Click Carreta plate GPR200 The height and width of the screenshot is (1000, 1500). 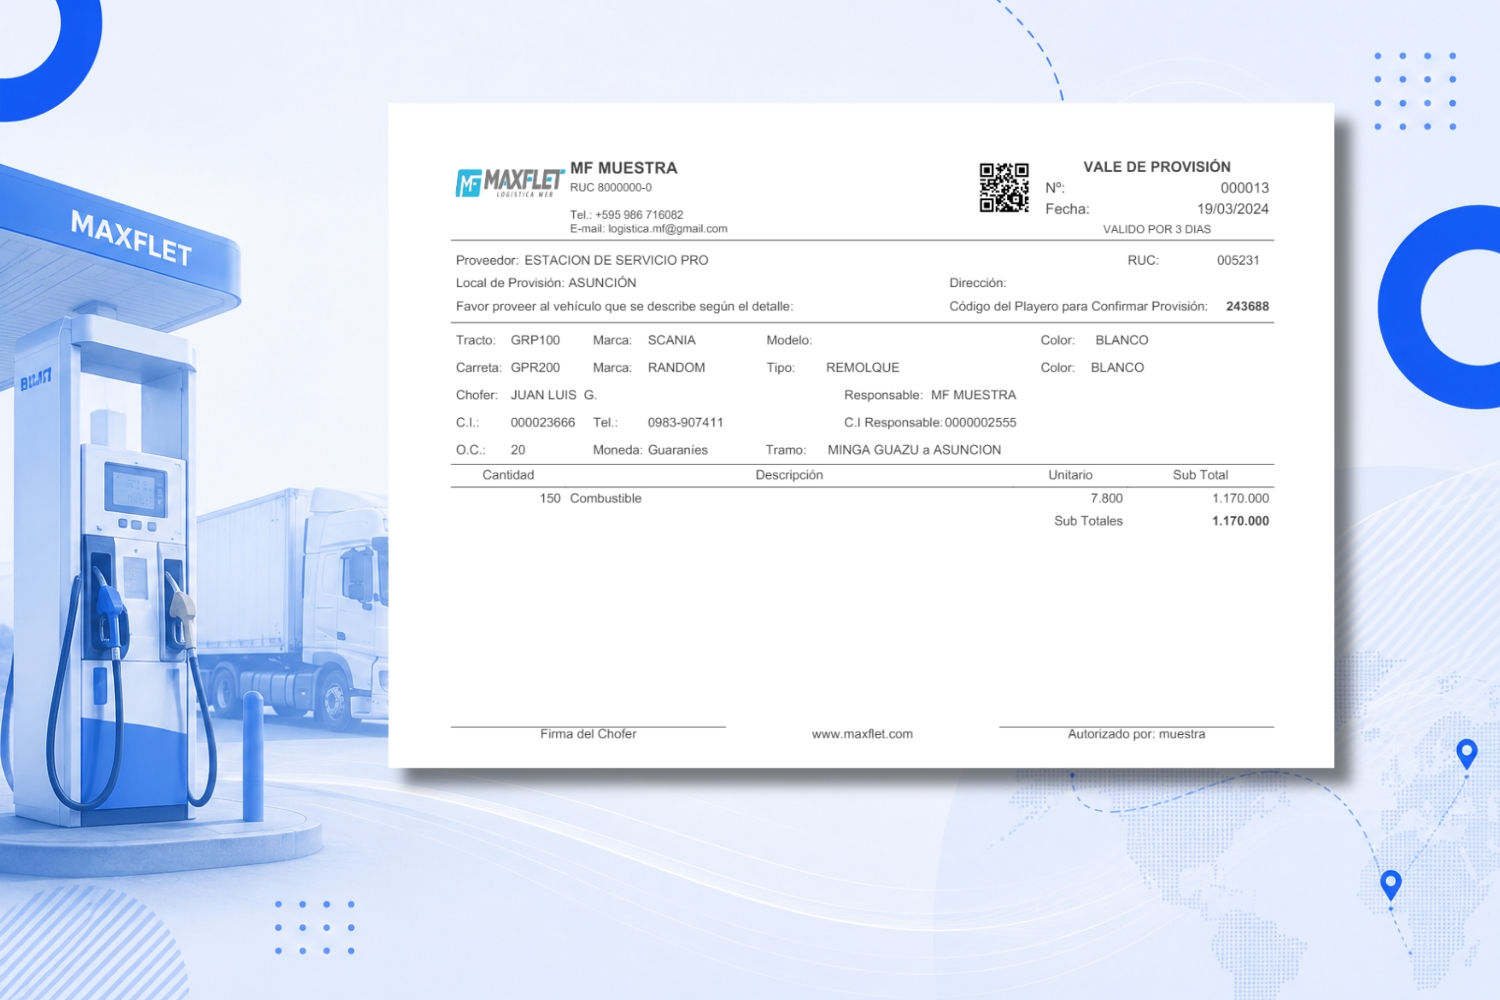coord(535,368)
